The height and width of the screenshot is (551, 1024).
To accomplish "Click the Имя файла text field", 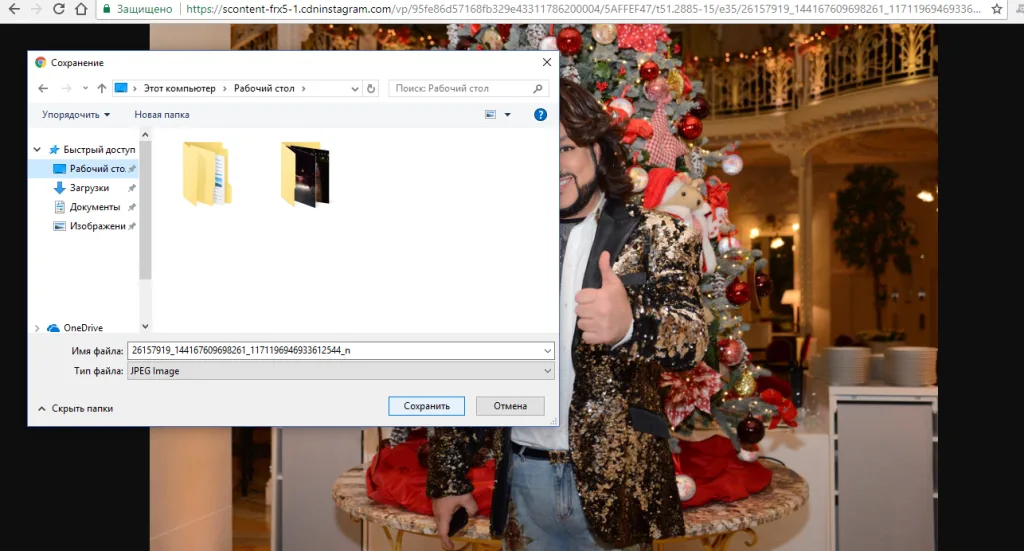I will 341,351.
